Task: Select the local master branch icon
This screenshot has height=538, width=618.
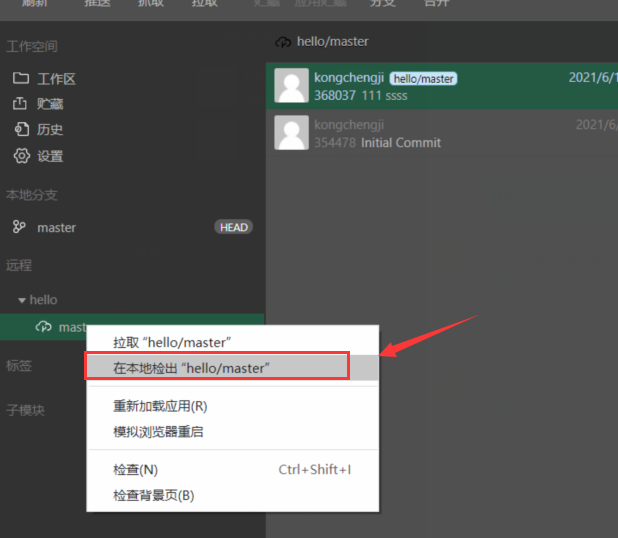Action: [19, 227]
